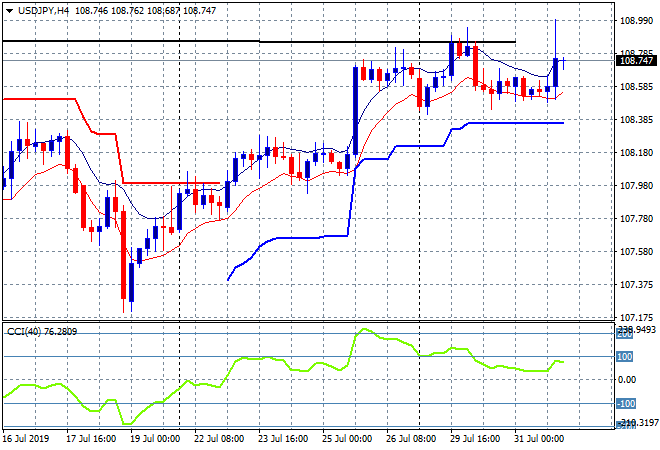Click the 108.385 price scale value
The width and height of the screenshot is (660, 450).
click(636, 120)
